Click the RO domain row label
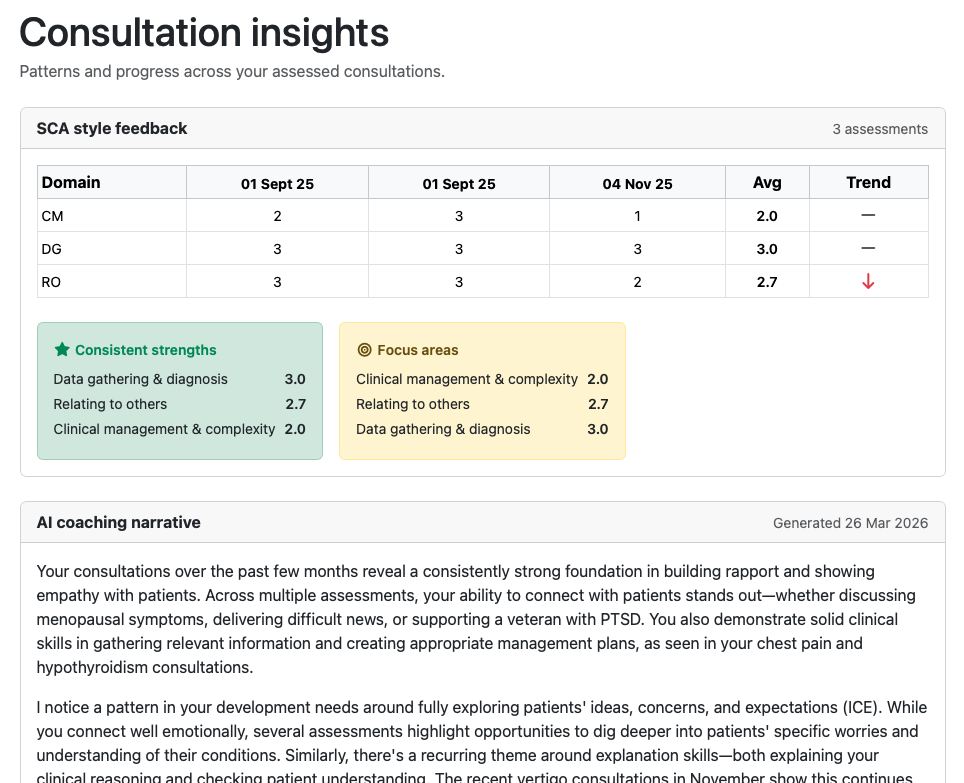 (52, 282)
